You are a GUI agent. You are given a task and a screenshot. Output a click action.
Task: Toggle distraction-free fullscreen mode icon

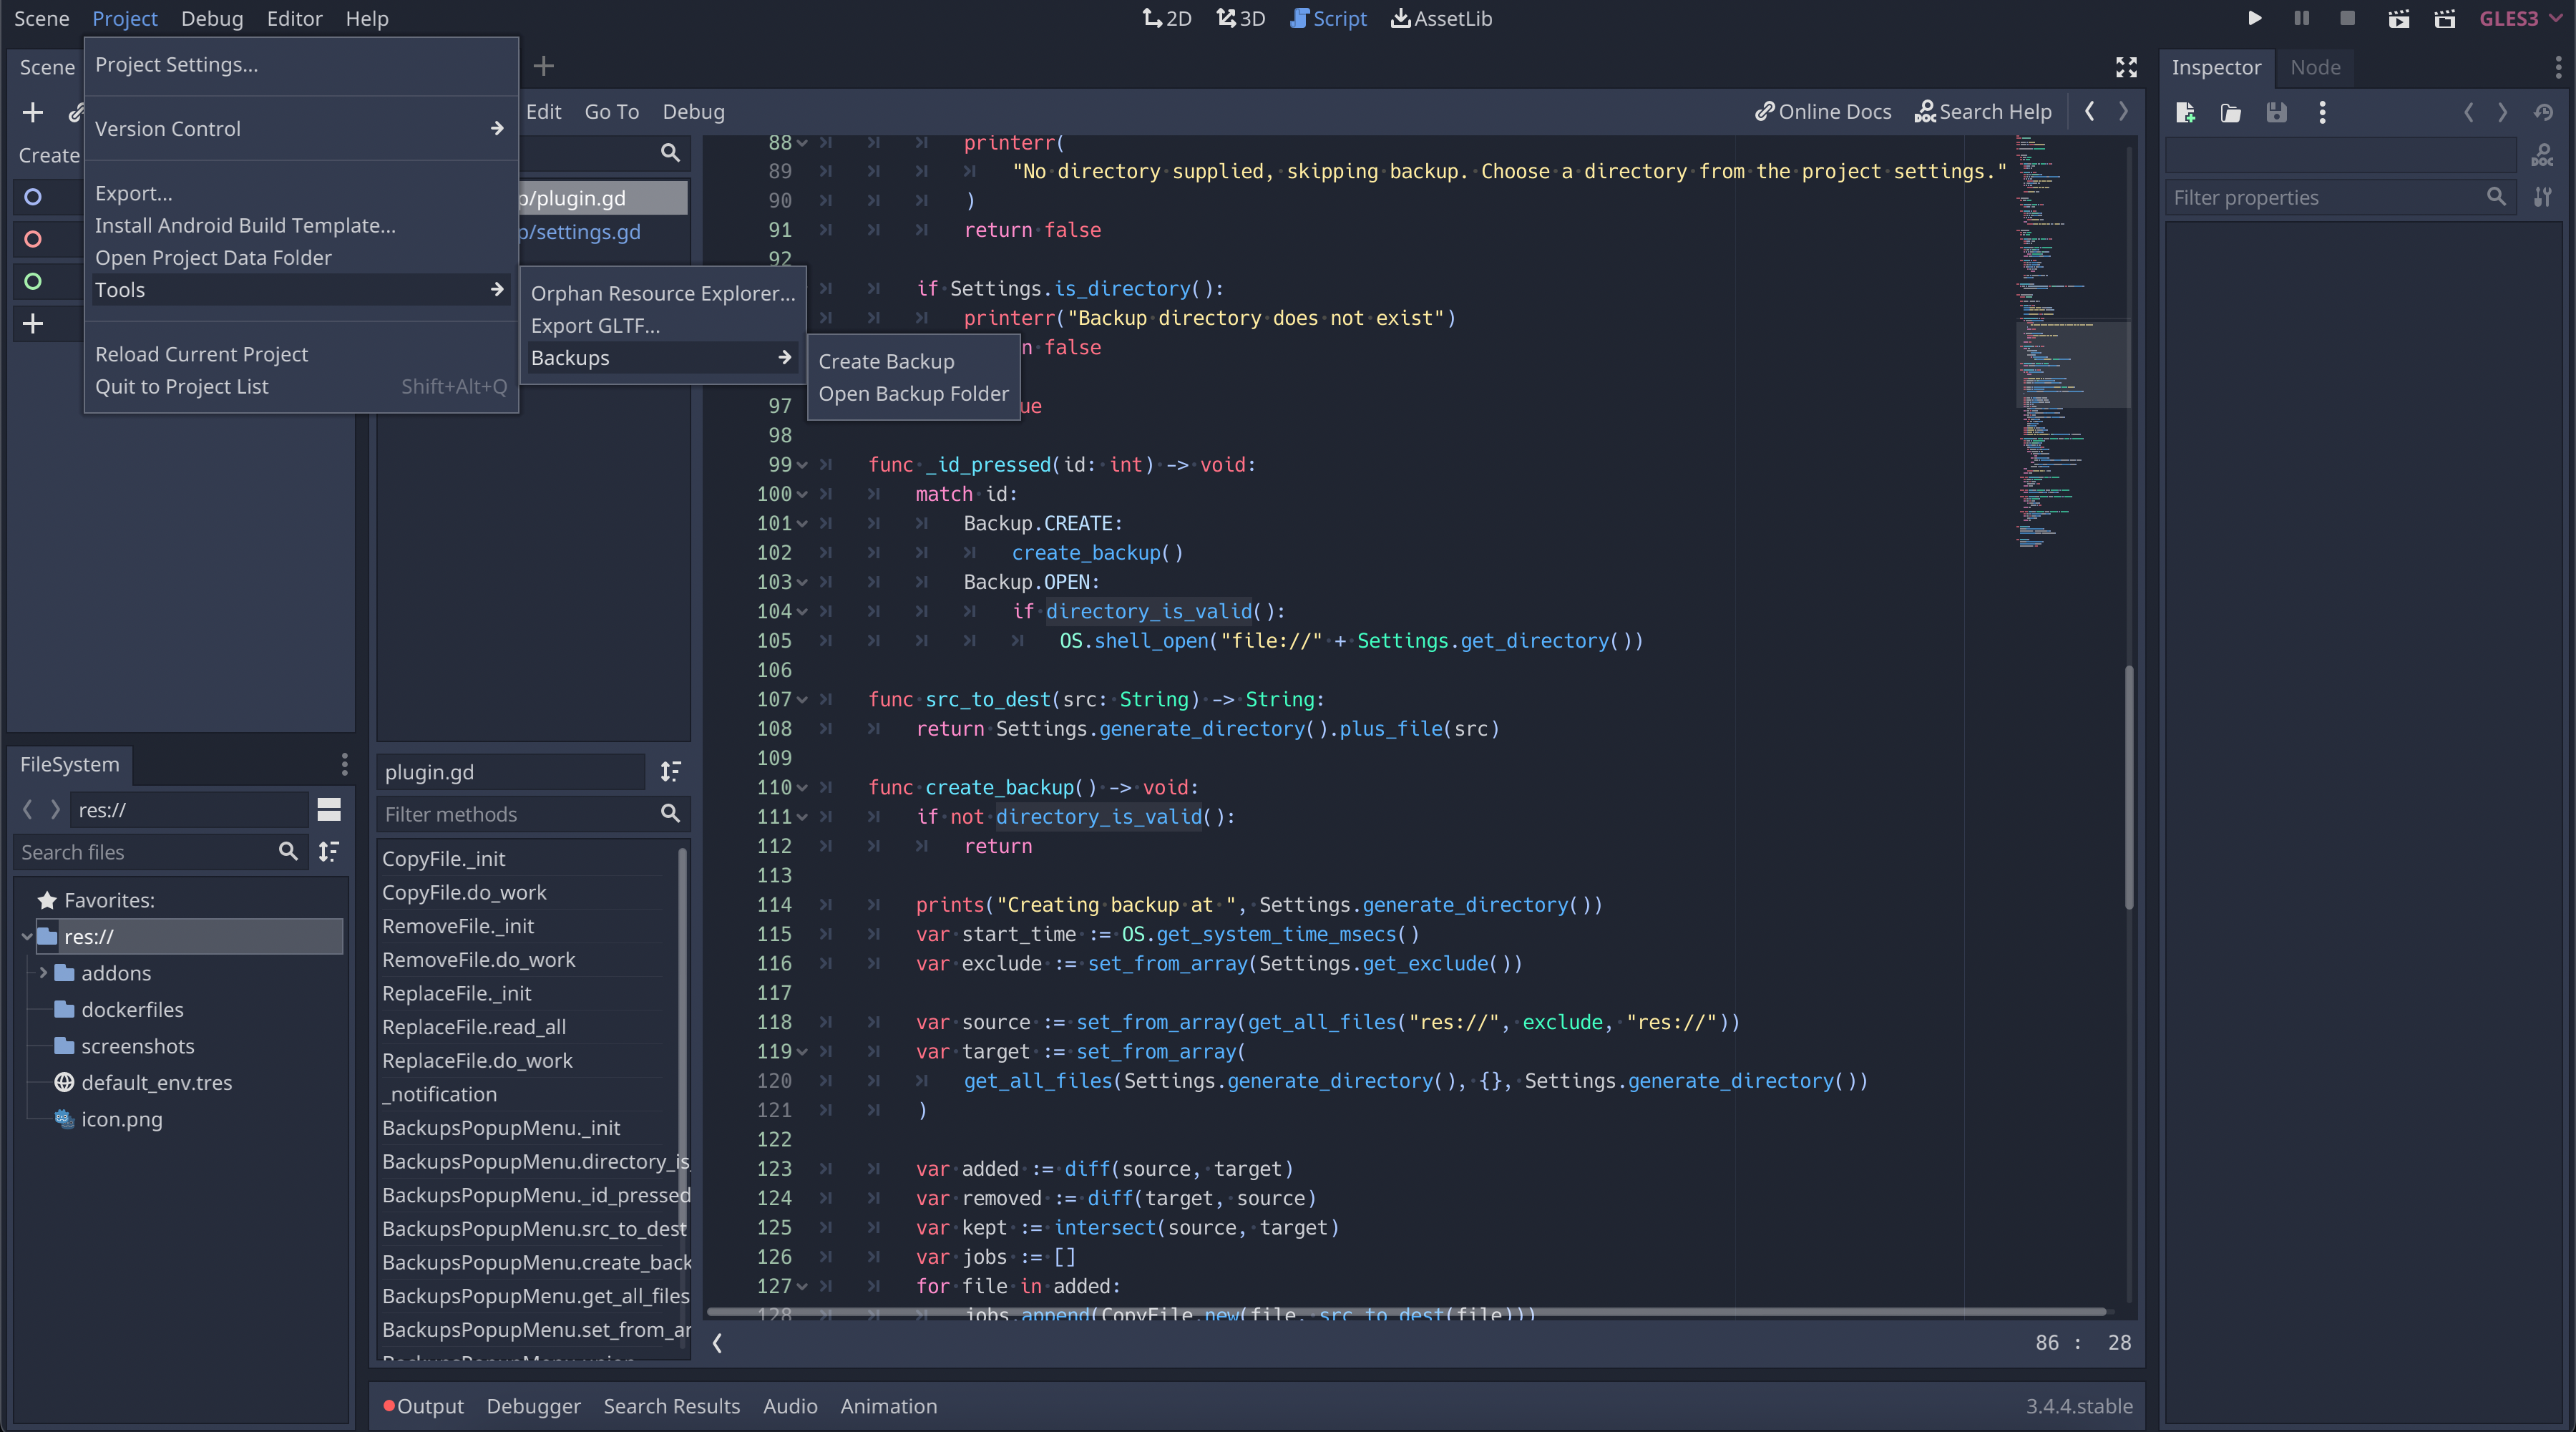click(2126, 67)
